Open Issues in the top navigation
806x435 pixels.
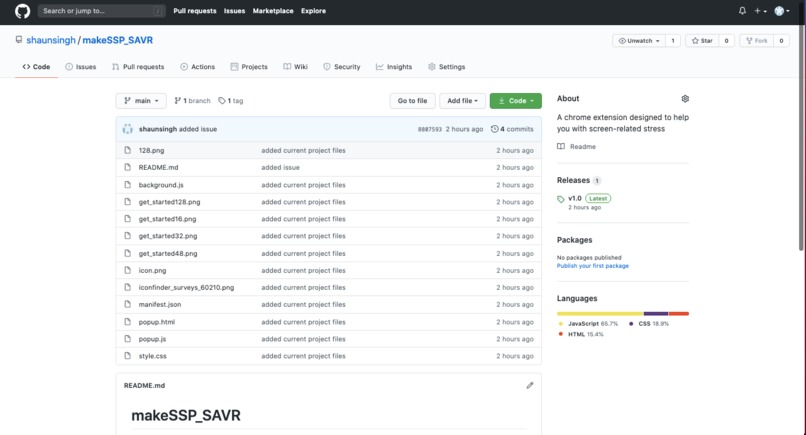[x=234, y=11]
